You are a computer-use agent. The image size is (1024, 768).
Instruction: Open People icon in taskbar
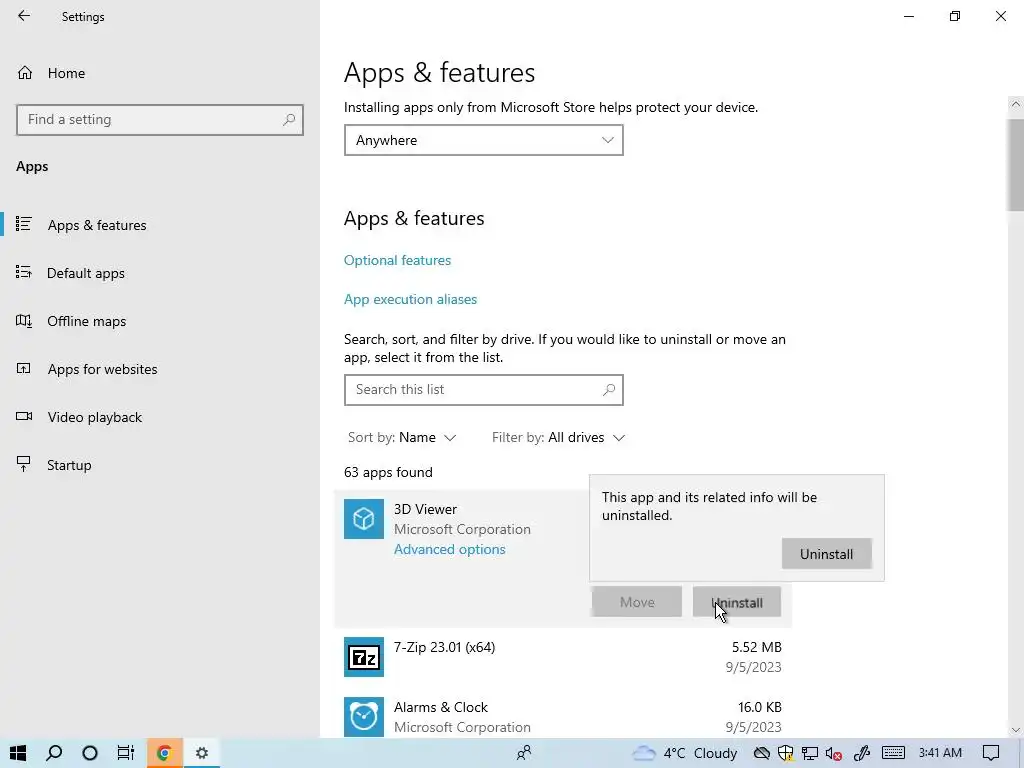tap(524, 753)
